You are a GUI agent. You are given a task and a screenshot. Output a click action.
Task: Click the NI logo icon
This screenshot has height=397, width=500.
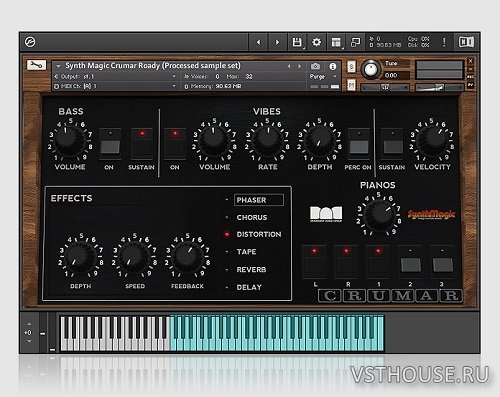(x=466, y=42)
